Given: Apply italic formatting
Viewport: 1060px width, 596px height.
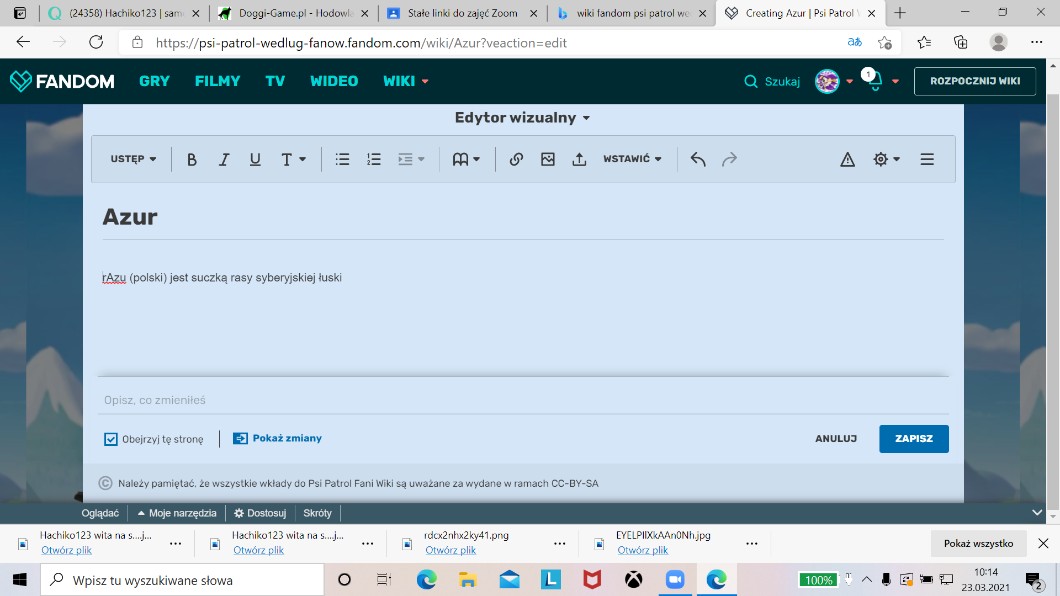Looking at the screenshot, I should click(224, 159).
